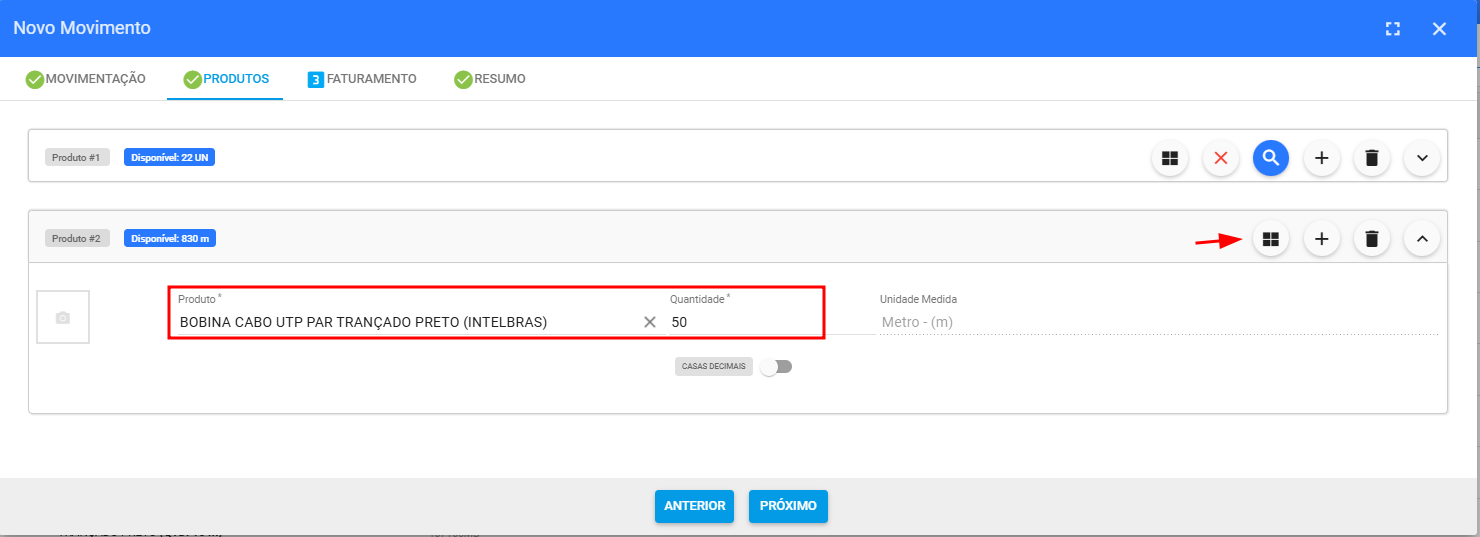Expand Produto #1 with chevron down
Image resolution: width=1480 pixels, height=537 pixels.
pyautogui.click(x=1422, y=158)
